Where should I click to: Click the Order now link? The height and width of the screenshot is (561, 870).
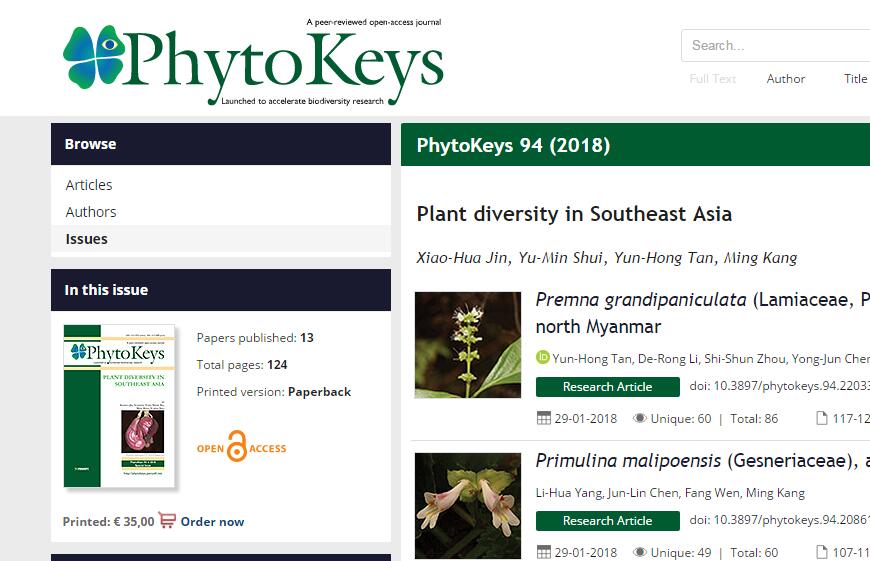pyautogui.click(x=212, y=521)
